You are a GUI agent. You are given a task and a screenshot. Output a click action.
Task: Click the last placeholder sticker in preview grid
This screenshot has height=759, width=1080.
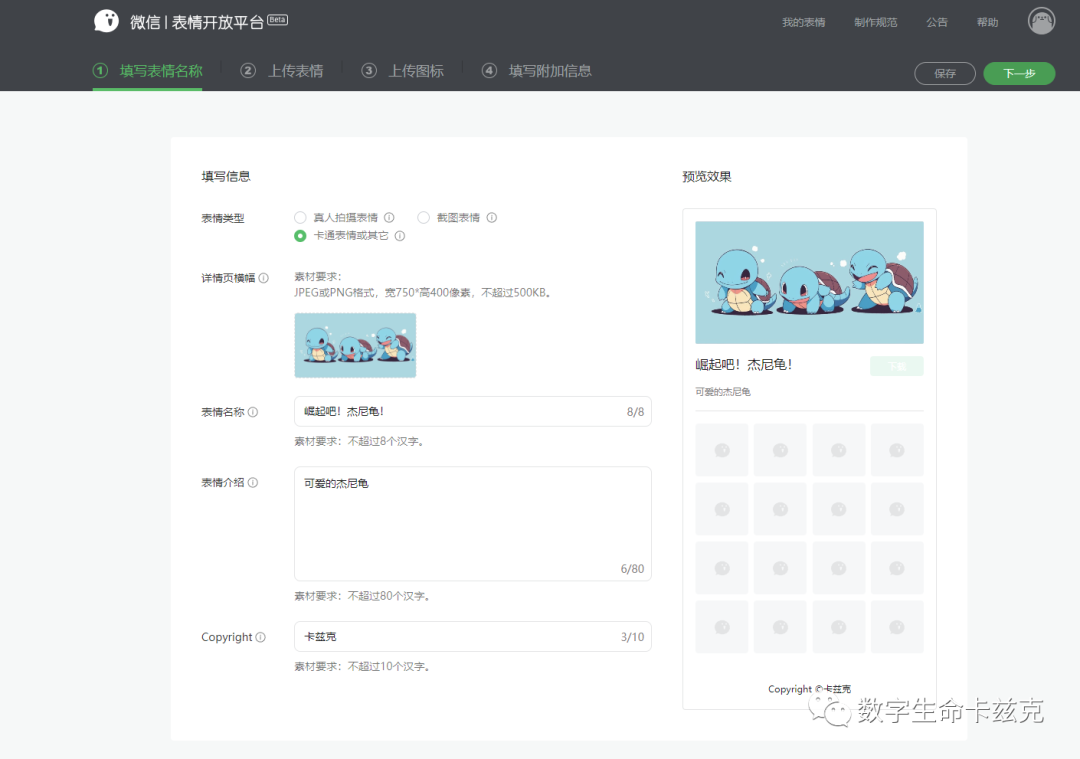click(897, 627)
